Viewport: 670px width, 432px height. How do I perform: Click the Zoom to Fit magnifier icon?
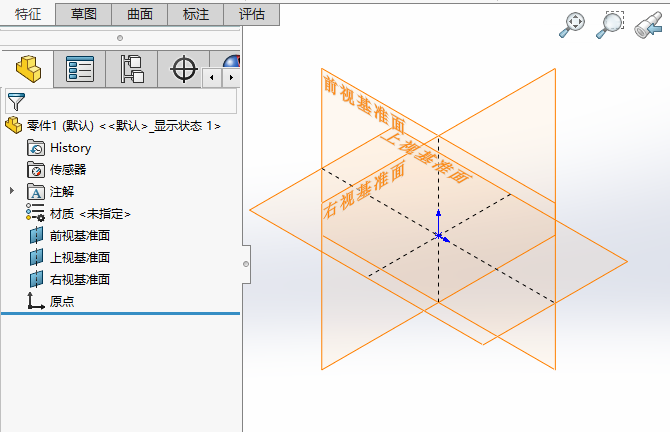[x=573, y=25]
